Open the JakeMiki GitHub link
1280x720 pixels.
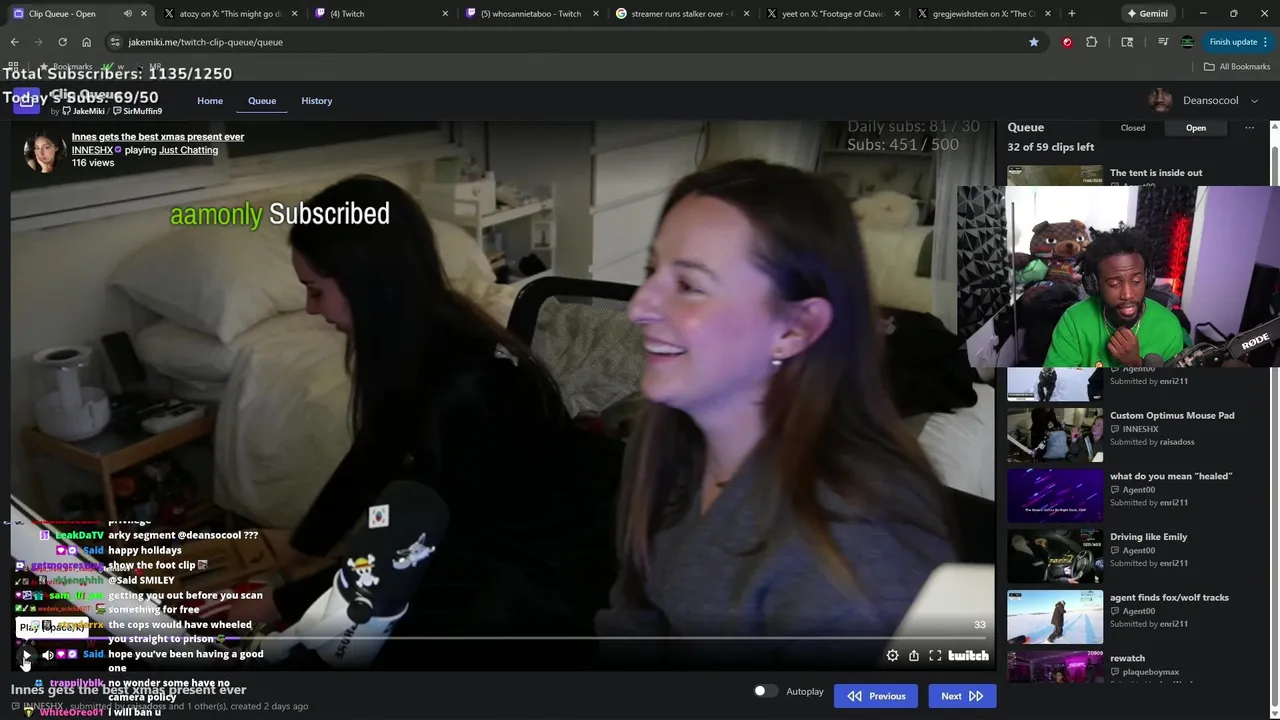(84, 111)
